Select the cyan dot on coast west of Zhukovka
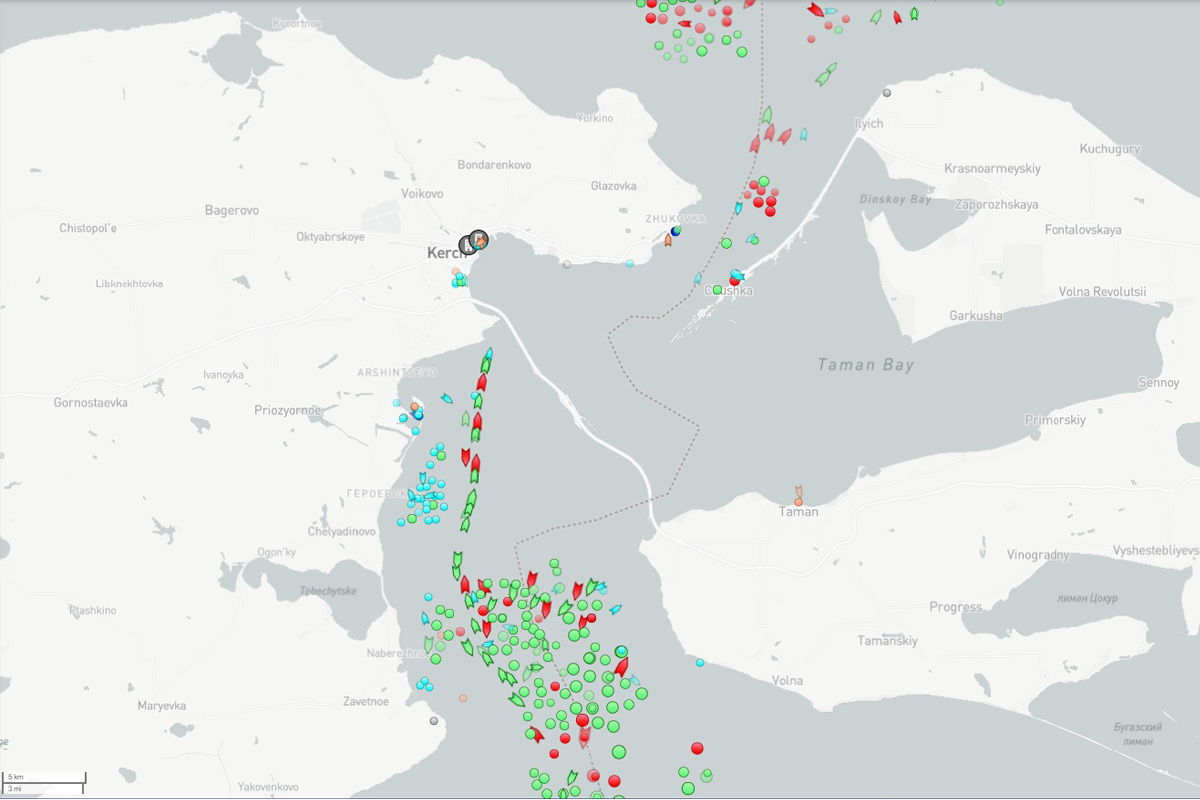Screen dimensions: 1200x800 (629, 264)
